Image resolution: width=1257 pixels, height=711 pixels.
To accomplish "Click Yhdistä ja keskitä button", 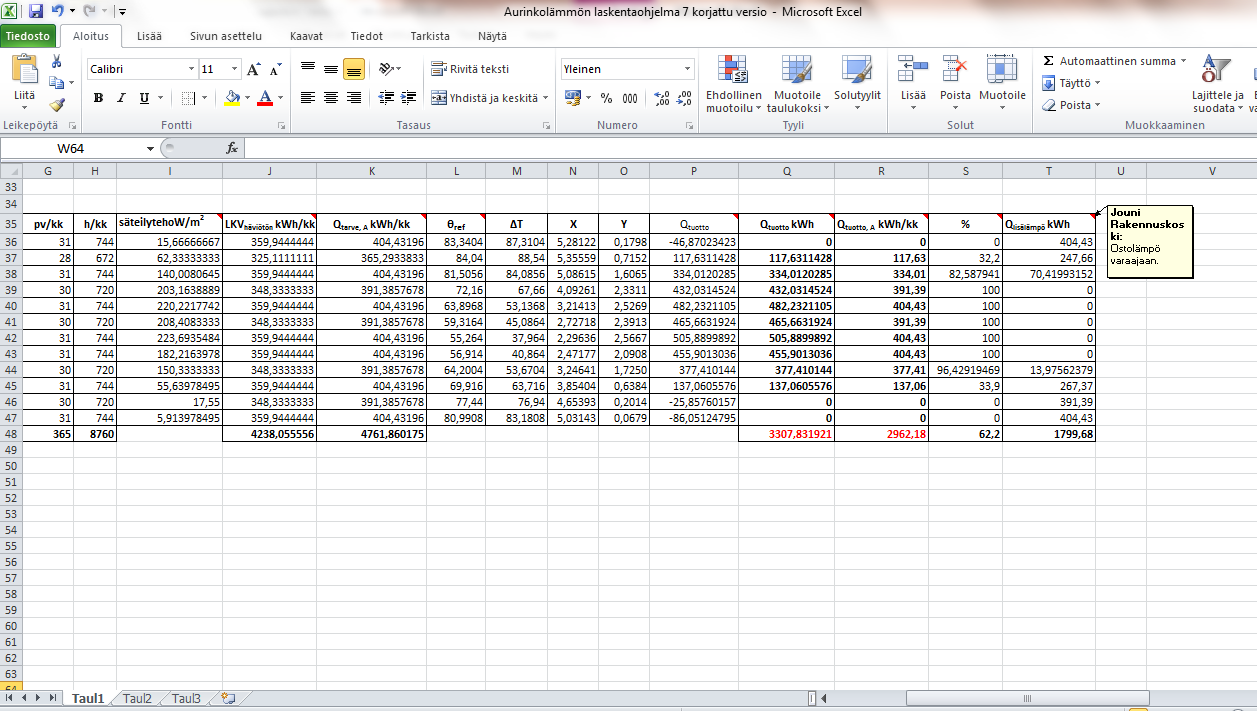I will click(489, 98).
